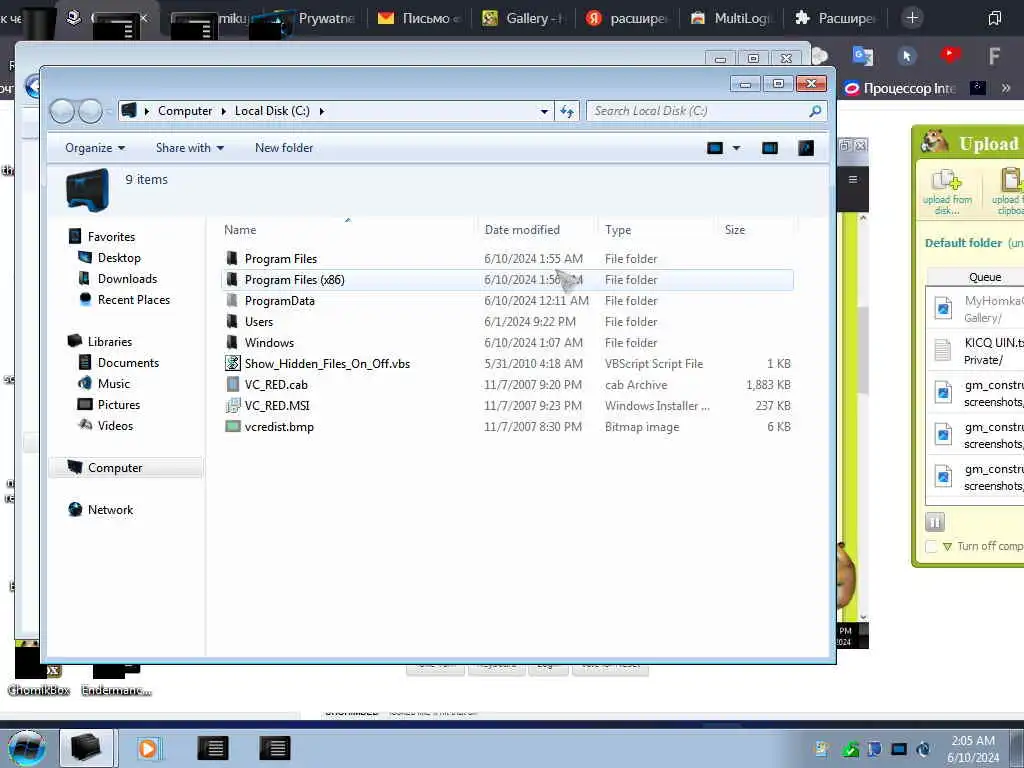The image size is (1024, 768).
Task: Click the hamburger menu in background window
Action: click(x=852, y=179)
